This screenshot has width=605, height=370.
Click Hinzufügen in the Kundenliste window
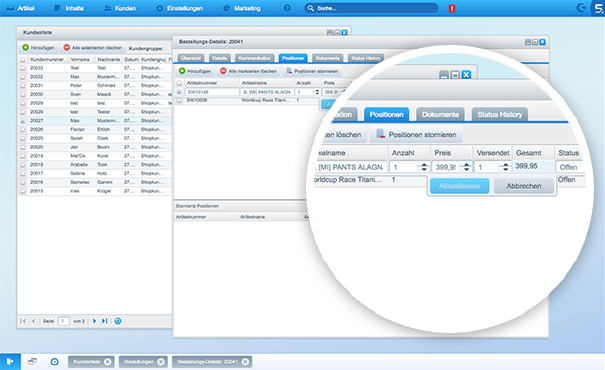click(39, 47)
